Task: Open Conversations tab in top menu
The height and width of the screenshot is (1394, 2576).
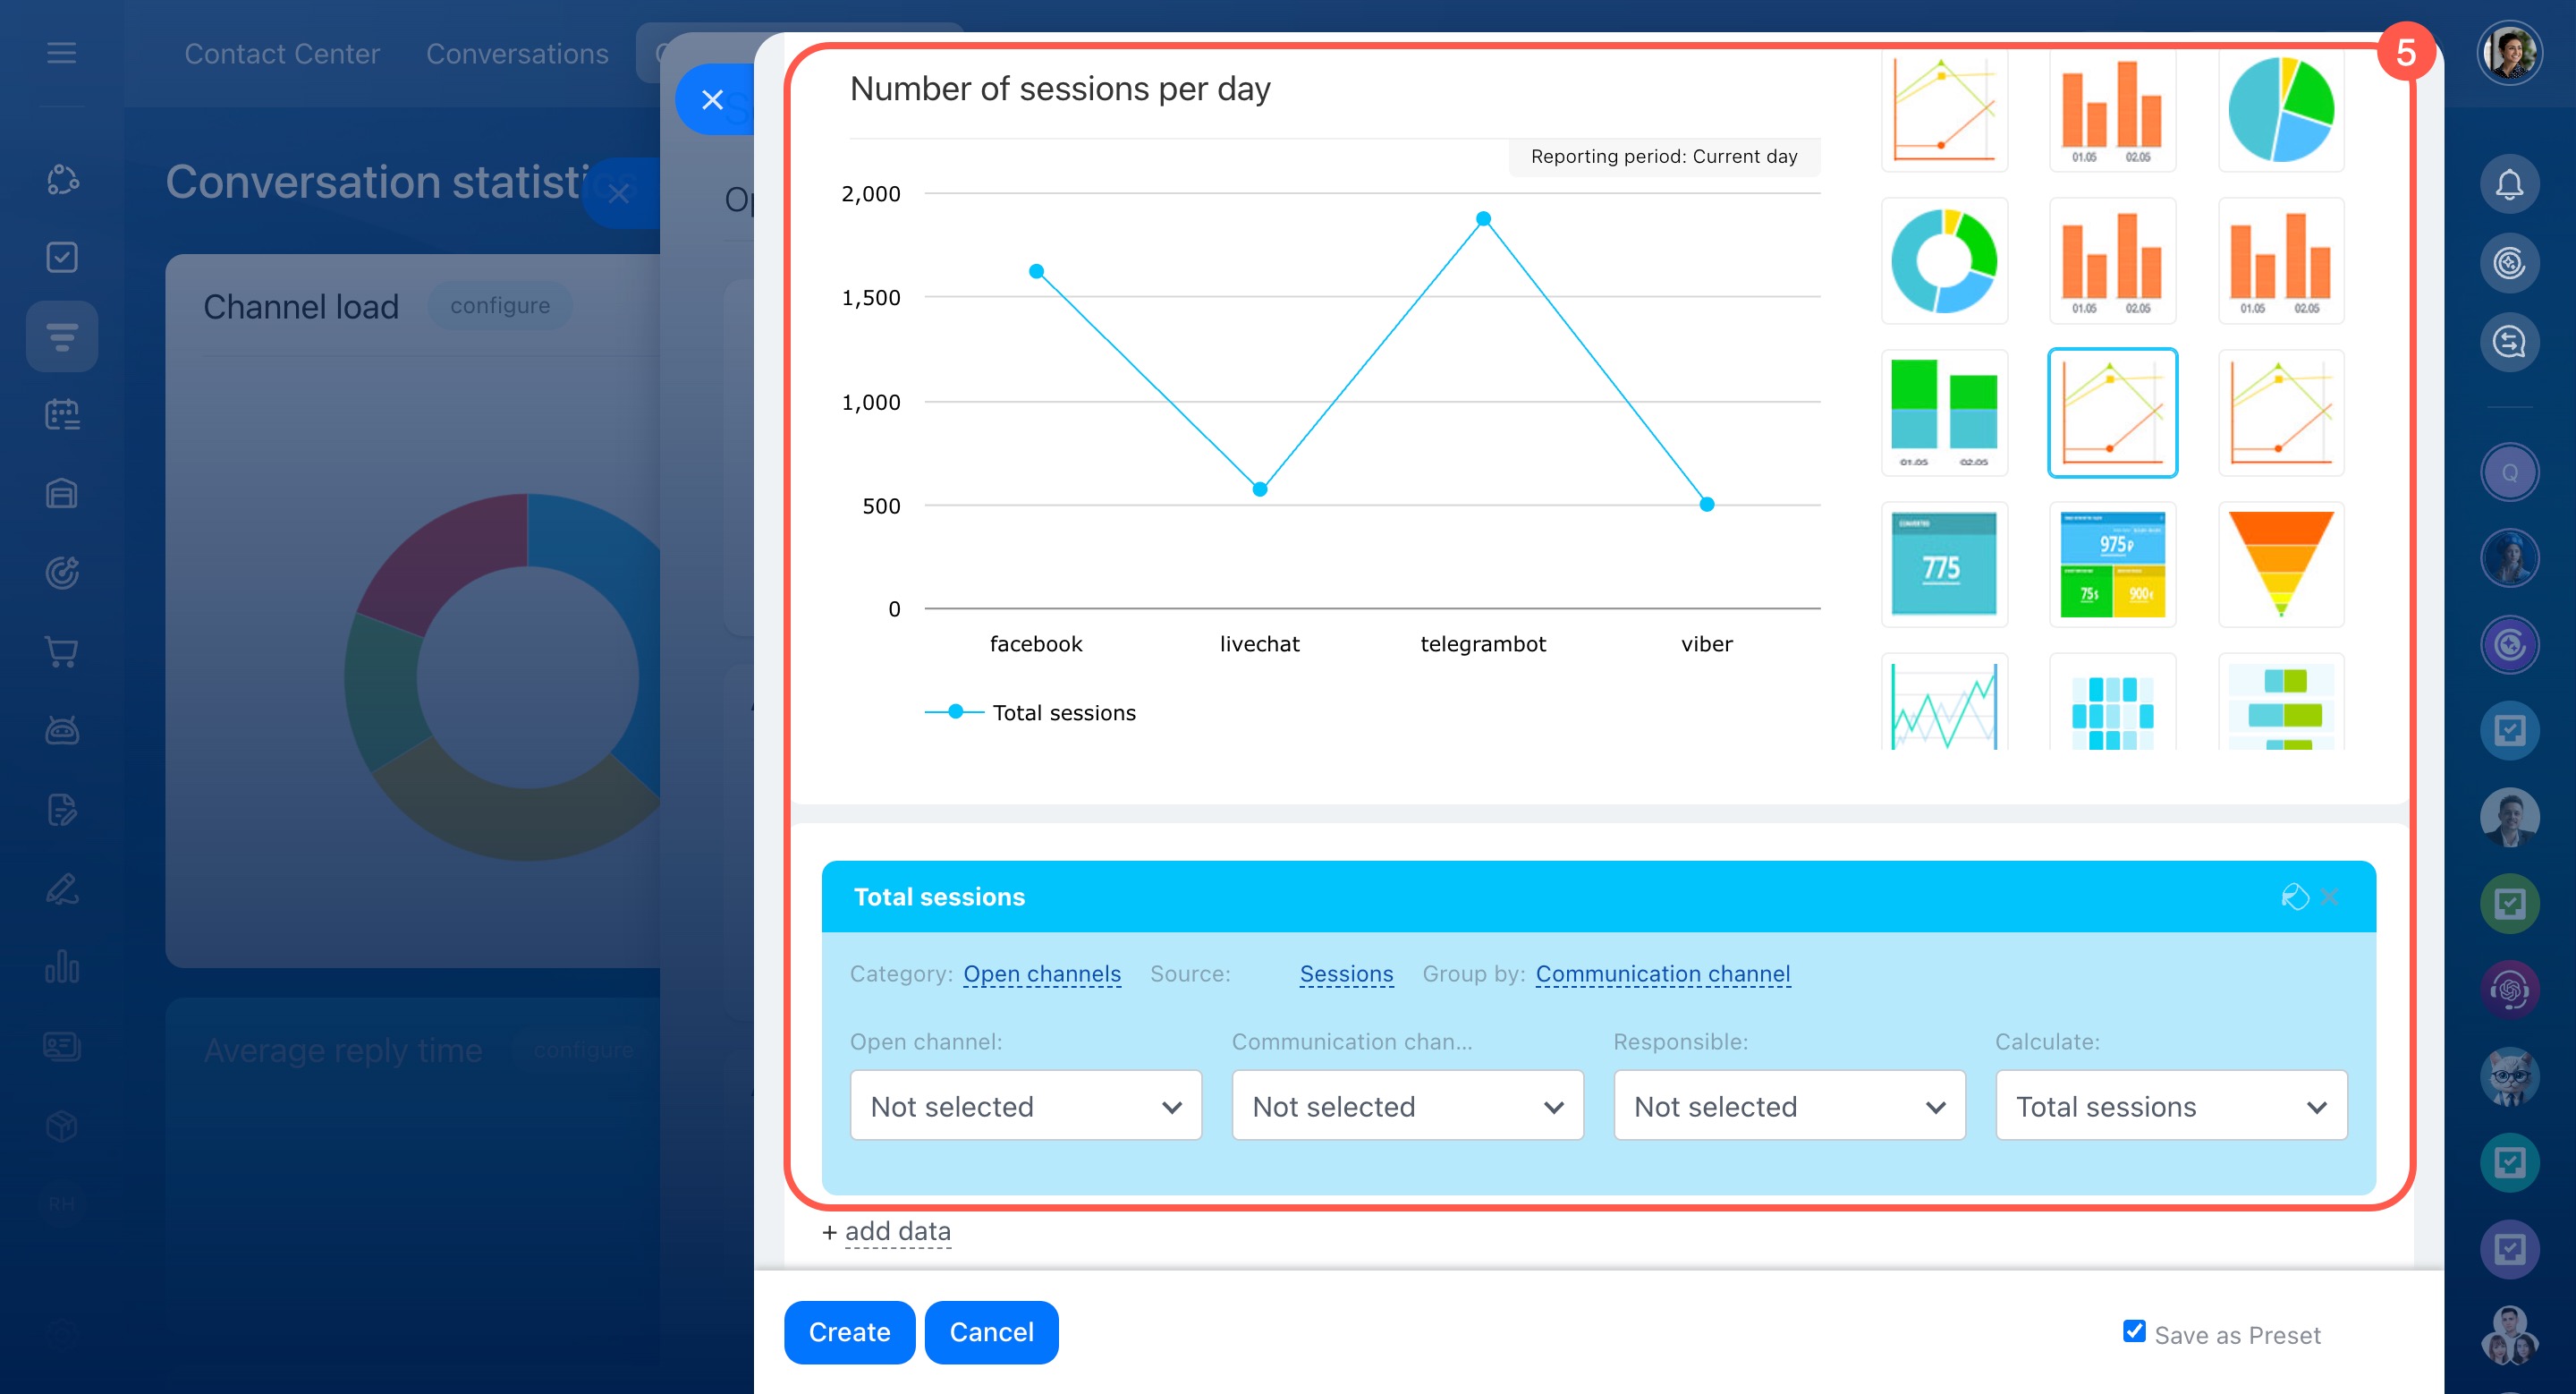Action: point(517,54)
